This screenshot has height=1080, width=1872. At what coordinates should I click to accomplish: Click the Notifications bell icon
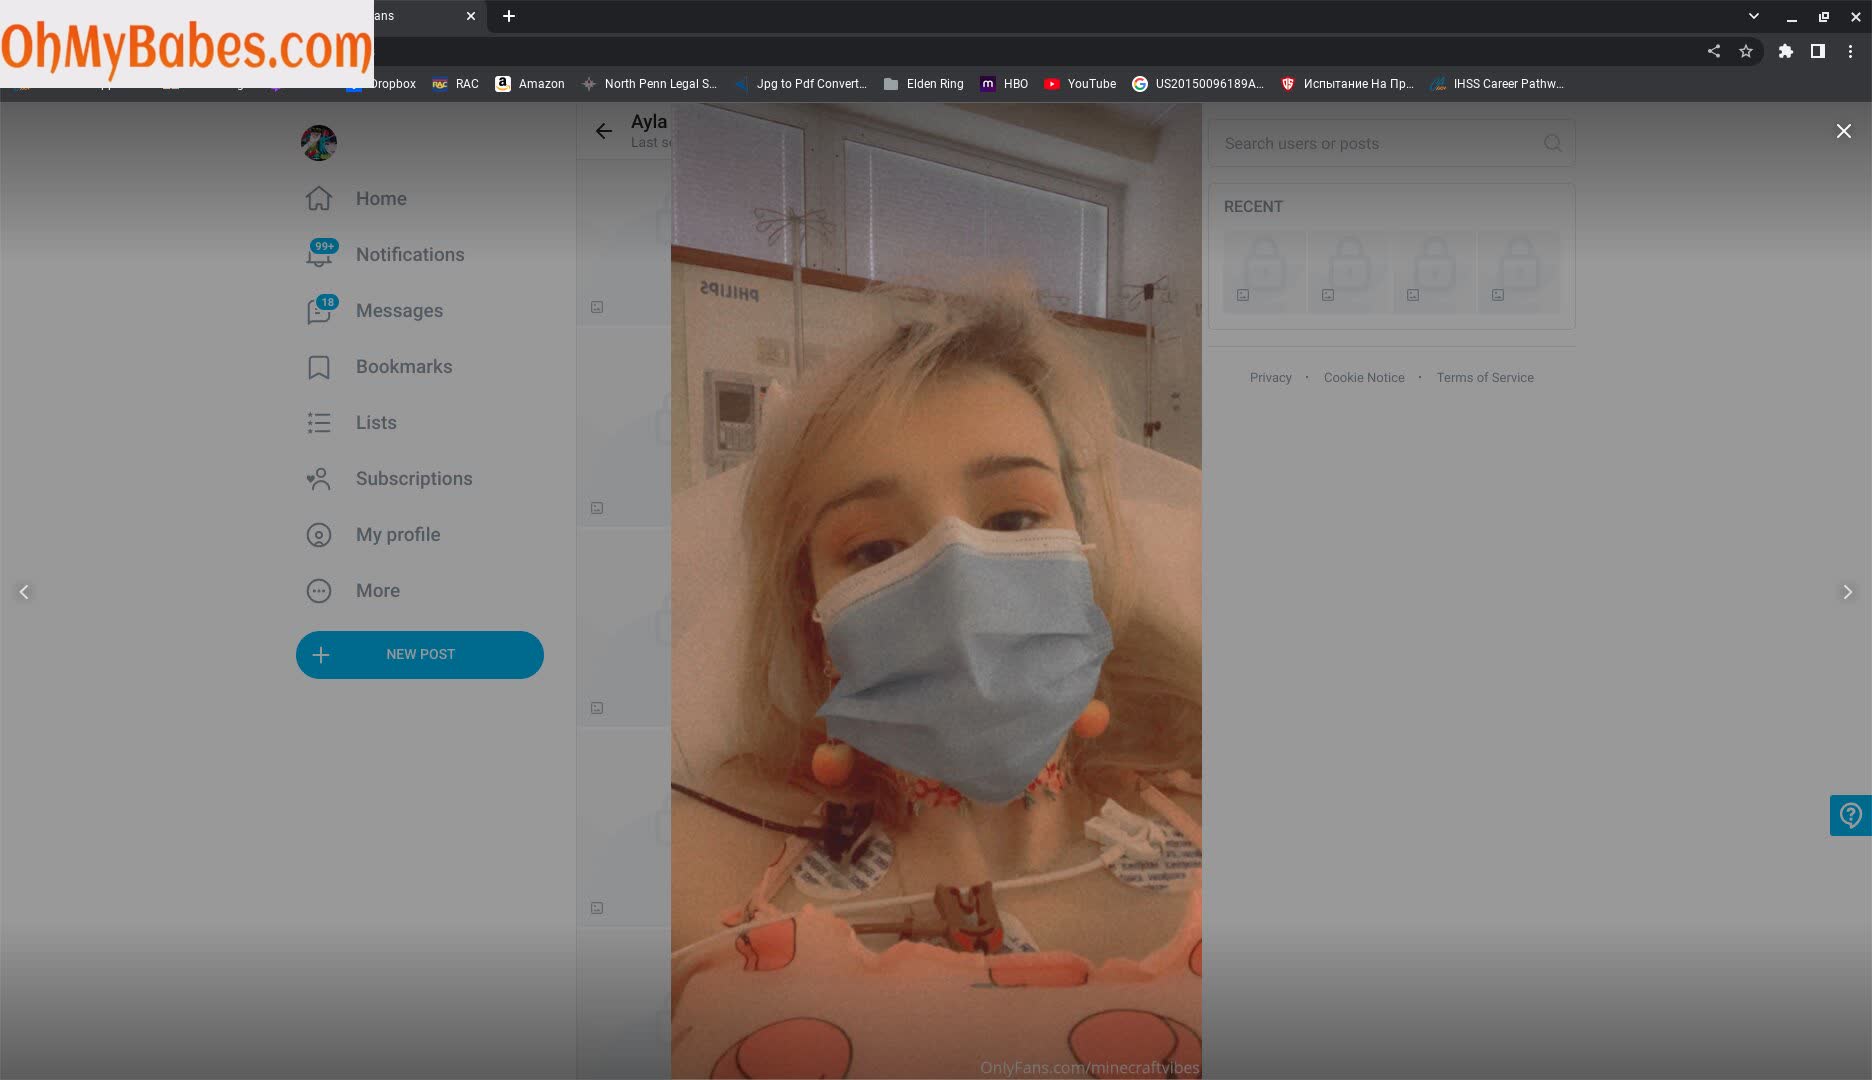pyautogui.click(x=319, y=256)
